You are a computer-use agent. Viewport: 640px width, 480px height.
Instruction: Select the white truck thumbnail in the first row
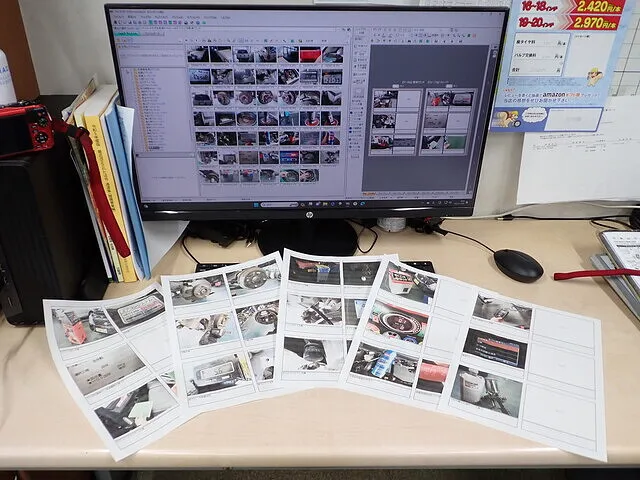click(243, 54)
